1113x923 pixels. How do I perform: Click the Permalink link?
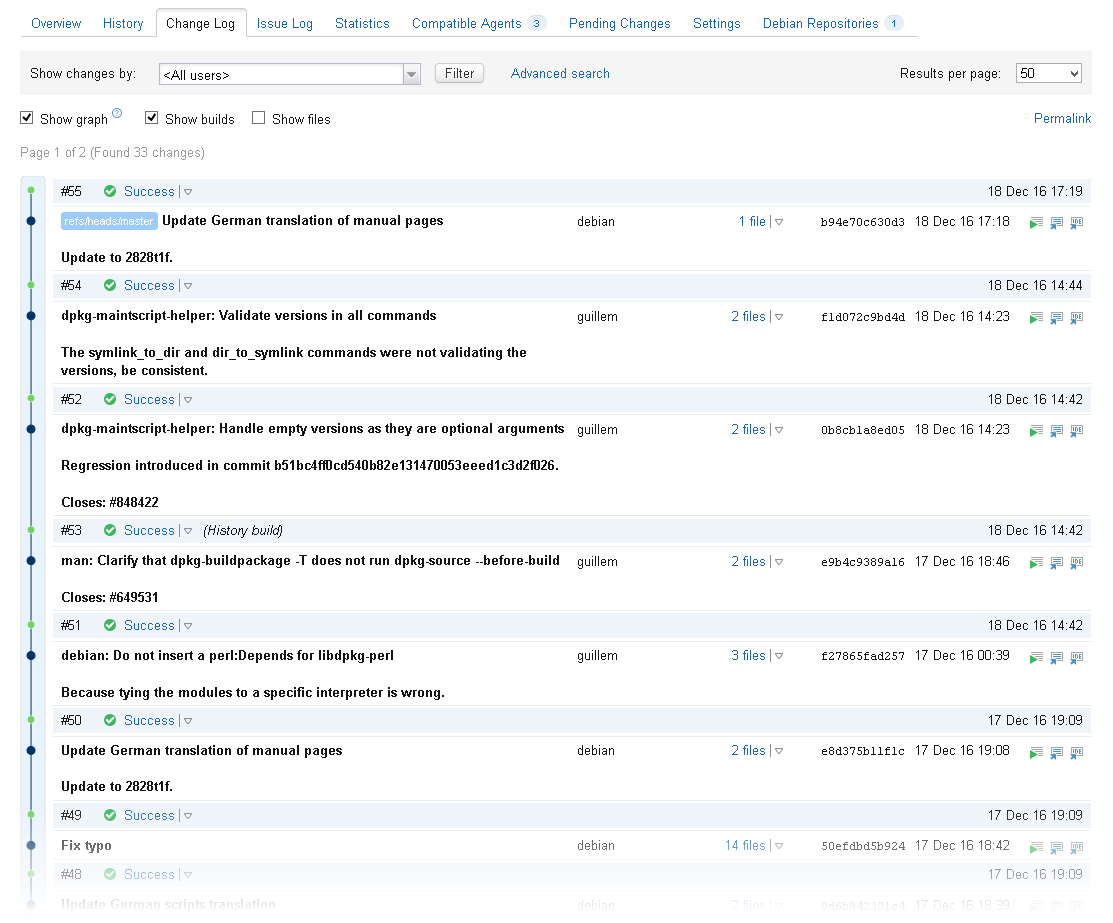coord(1062,119)
